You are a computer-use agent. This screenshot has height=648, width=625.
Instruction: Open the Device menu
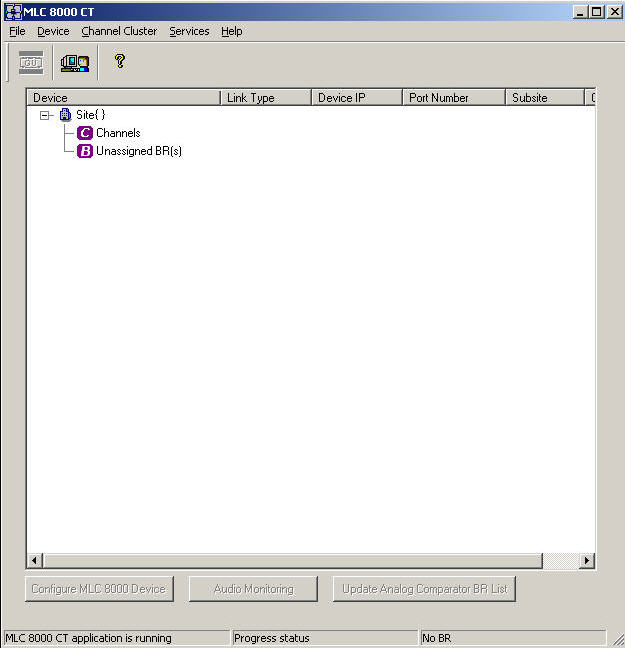(x=53, y=31)
